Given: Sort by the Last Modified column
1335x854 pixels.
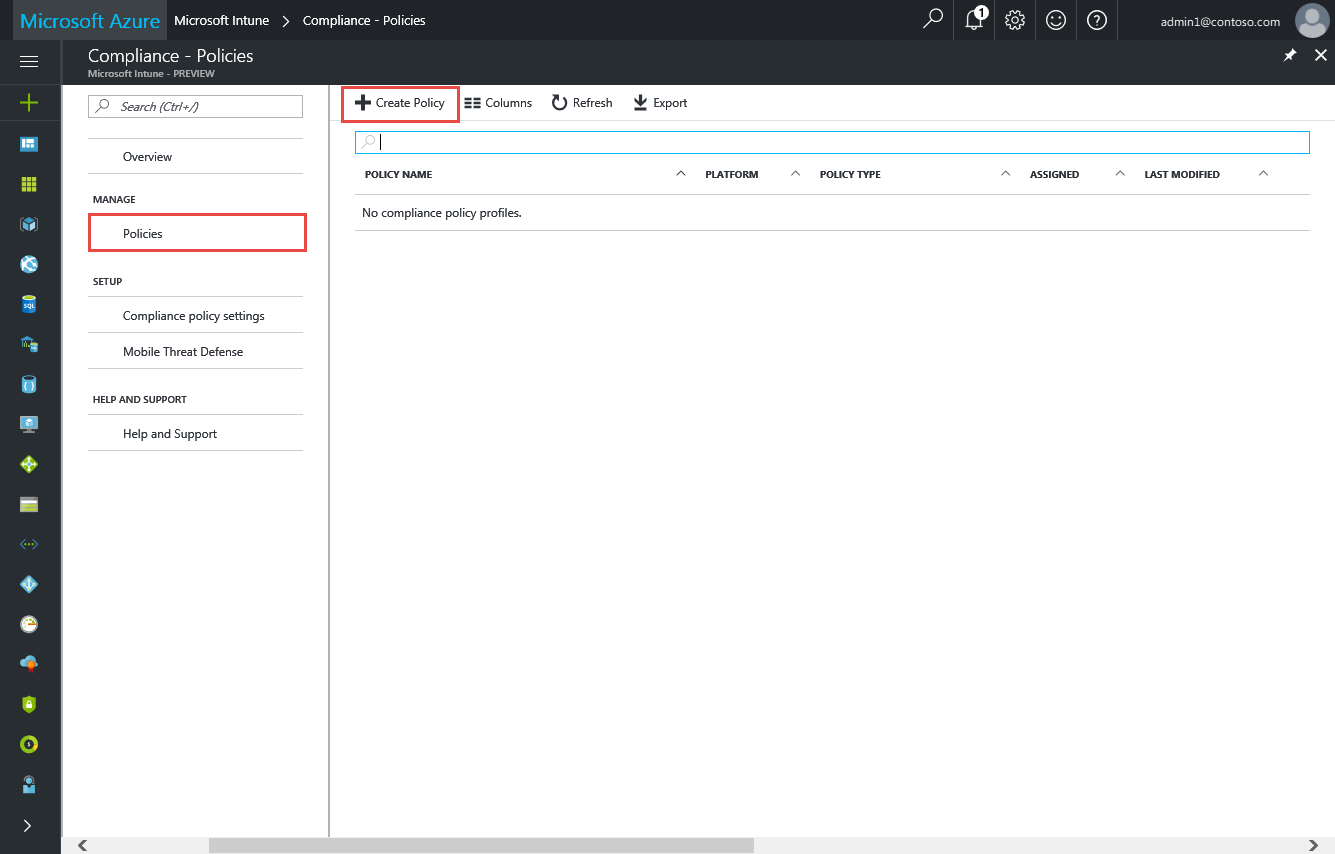Looking at the screenshot, I should coord(1181,175).
